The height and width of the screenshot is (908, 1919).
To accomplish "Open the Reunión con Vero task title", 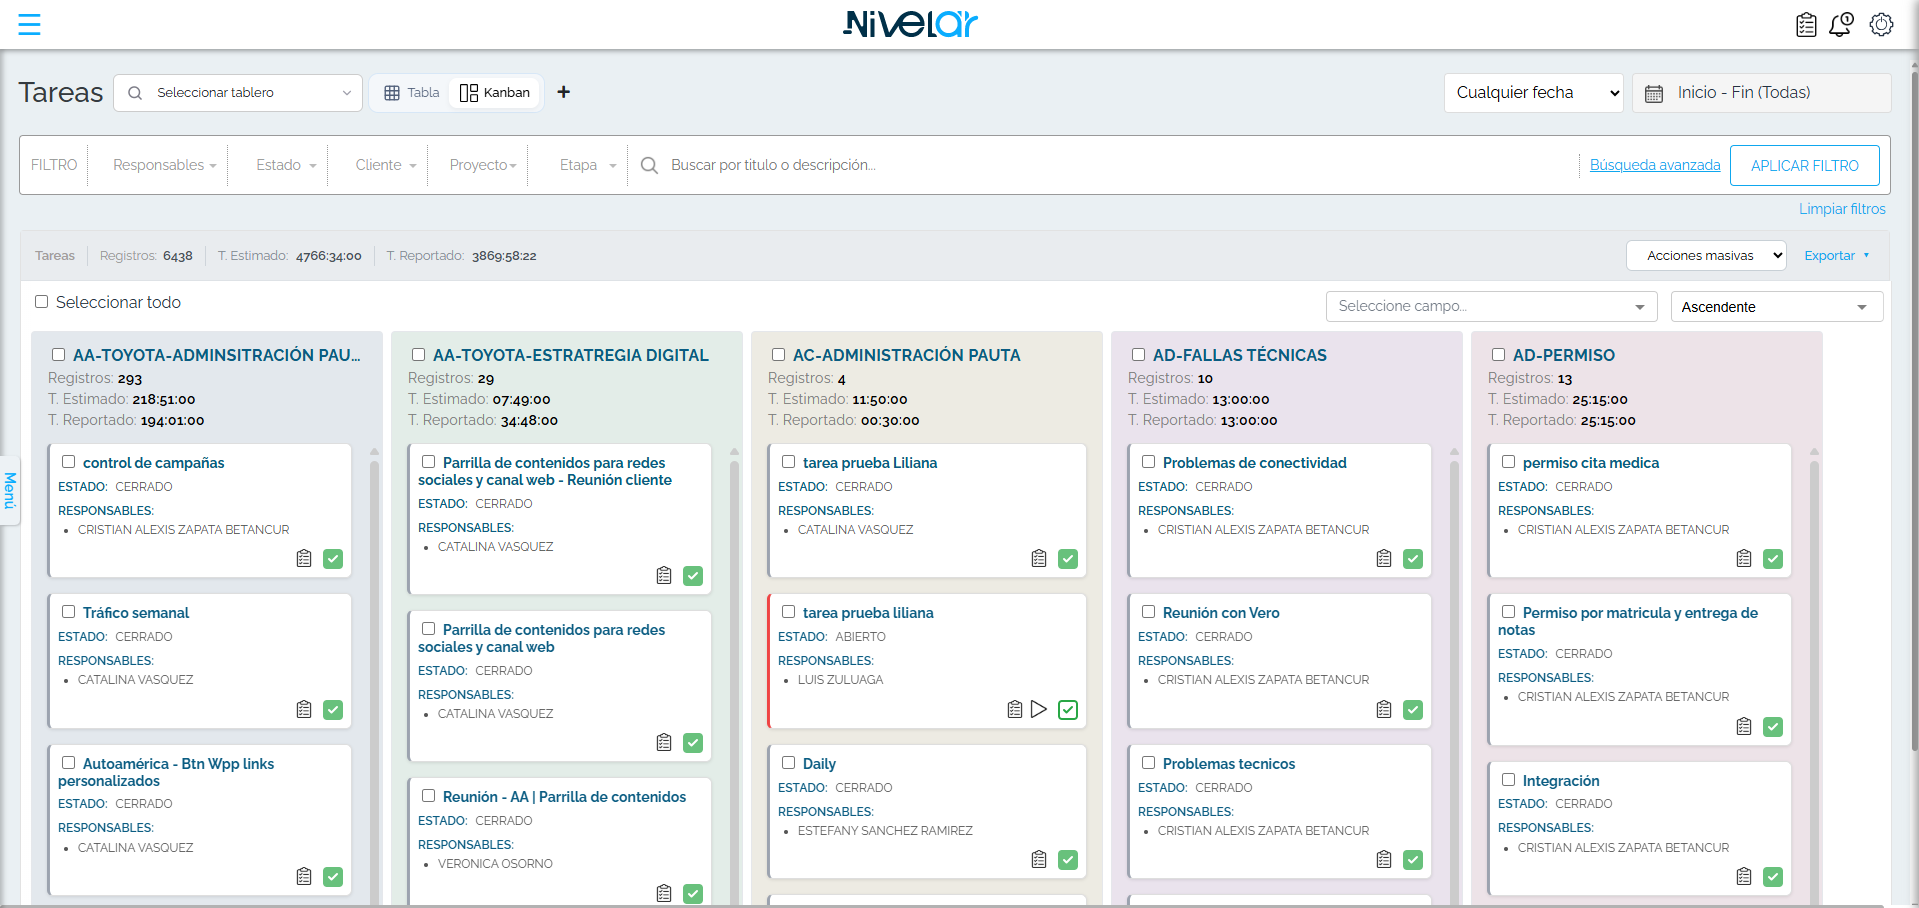I will point(1221,613).
